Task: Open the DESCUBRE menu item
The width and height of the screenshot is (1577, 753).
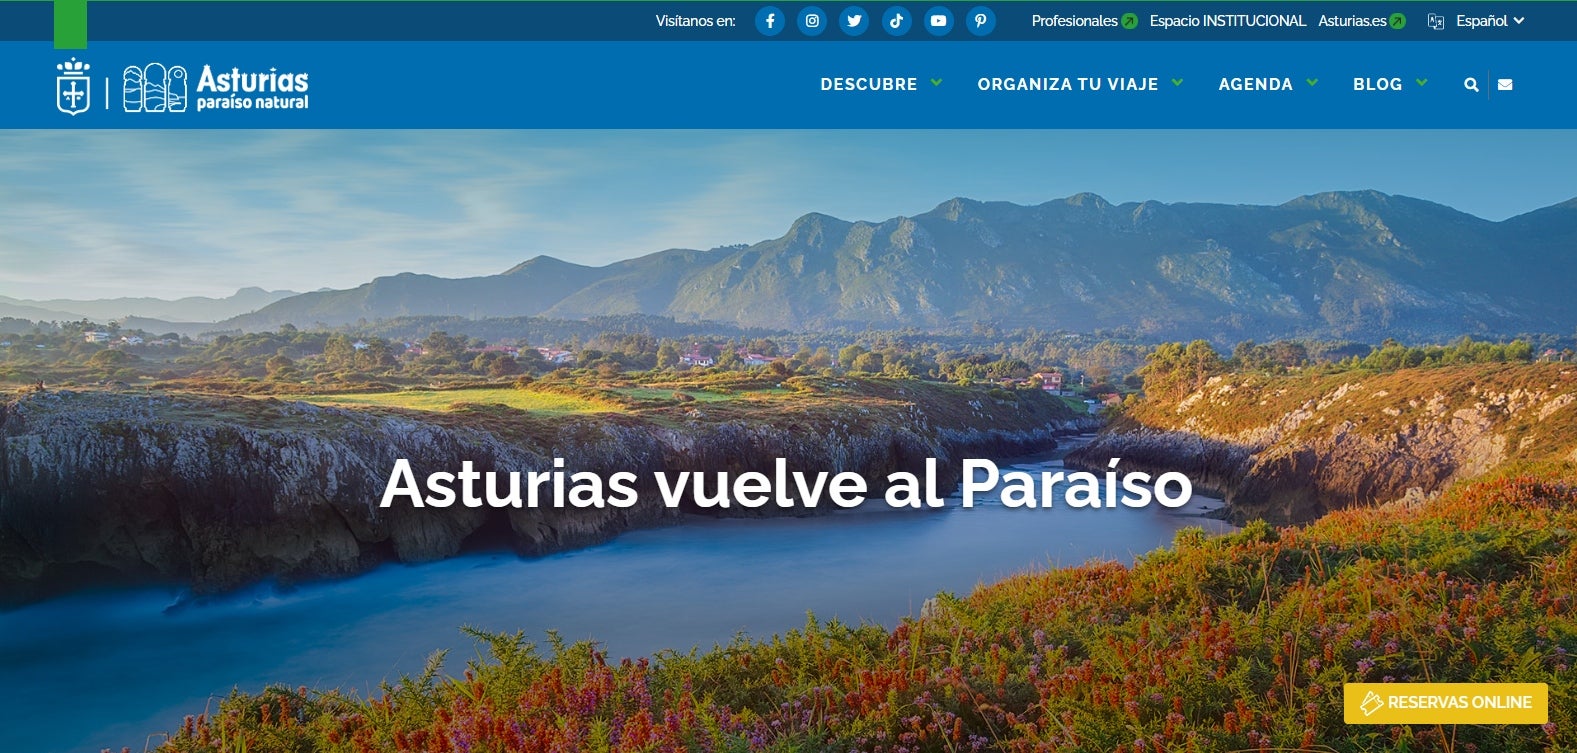Action: (869, 85)
